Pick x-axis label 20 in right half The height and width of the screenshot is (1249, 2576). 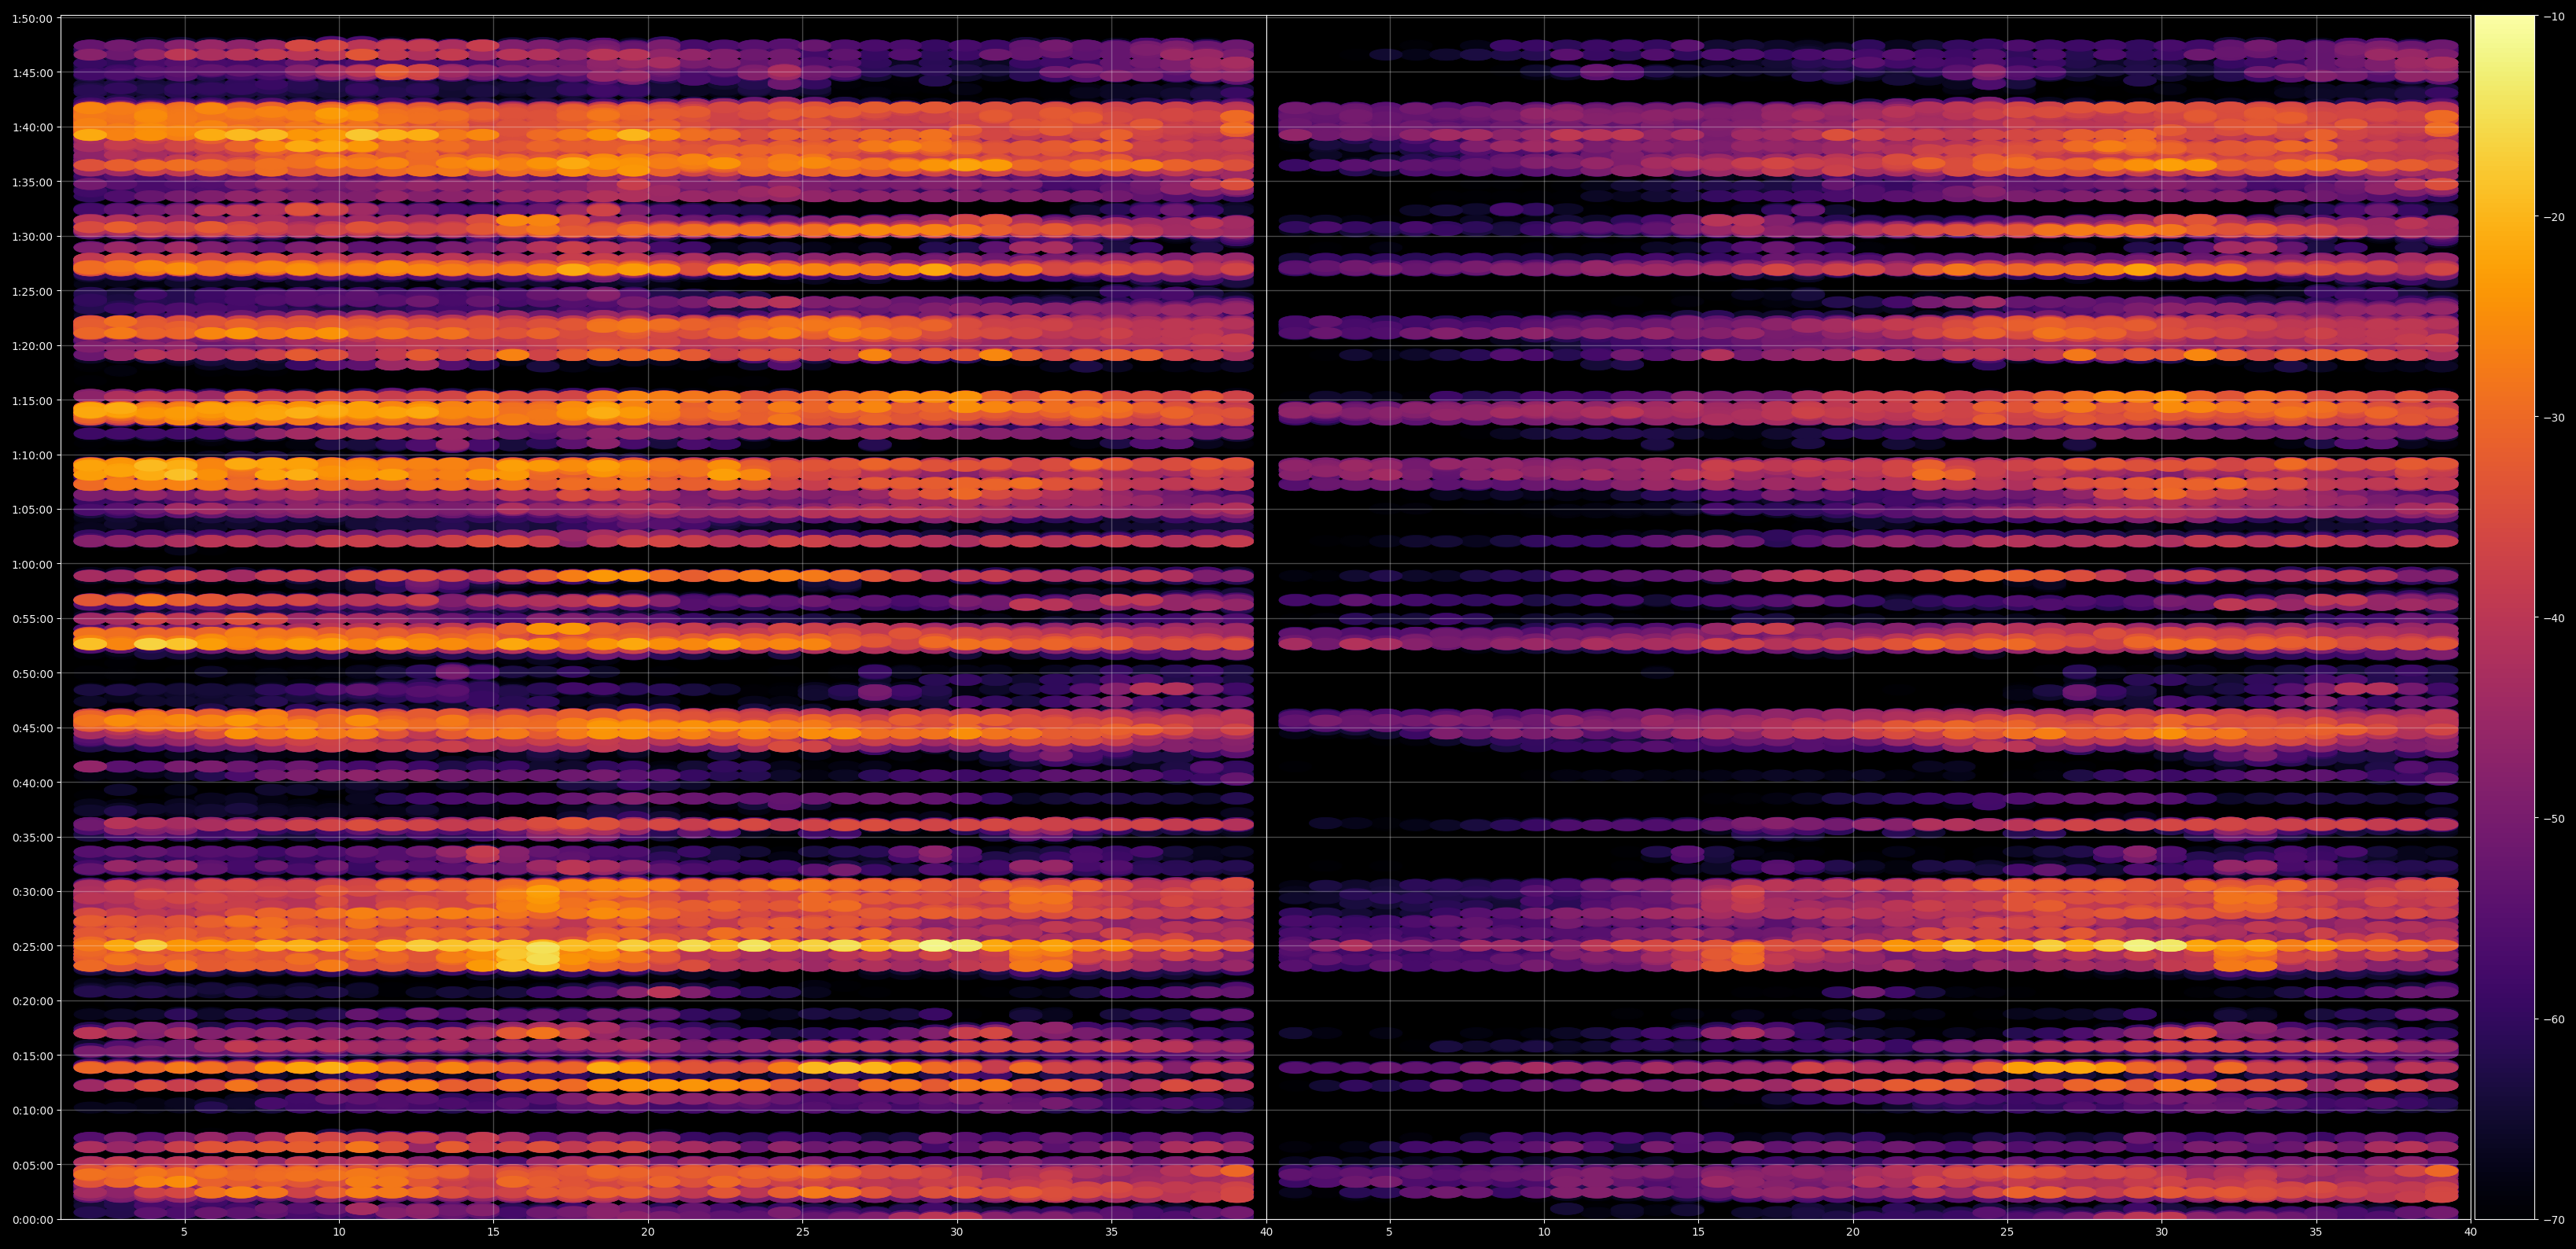(x=1853, y=1232)
